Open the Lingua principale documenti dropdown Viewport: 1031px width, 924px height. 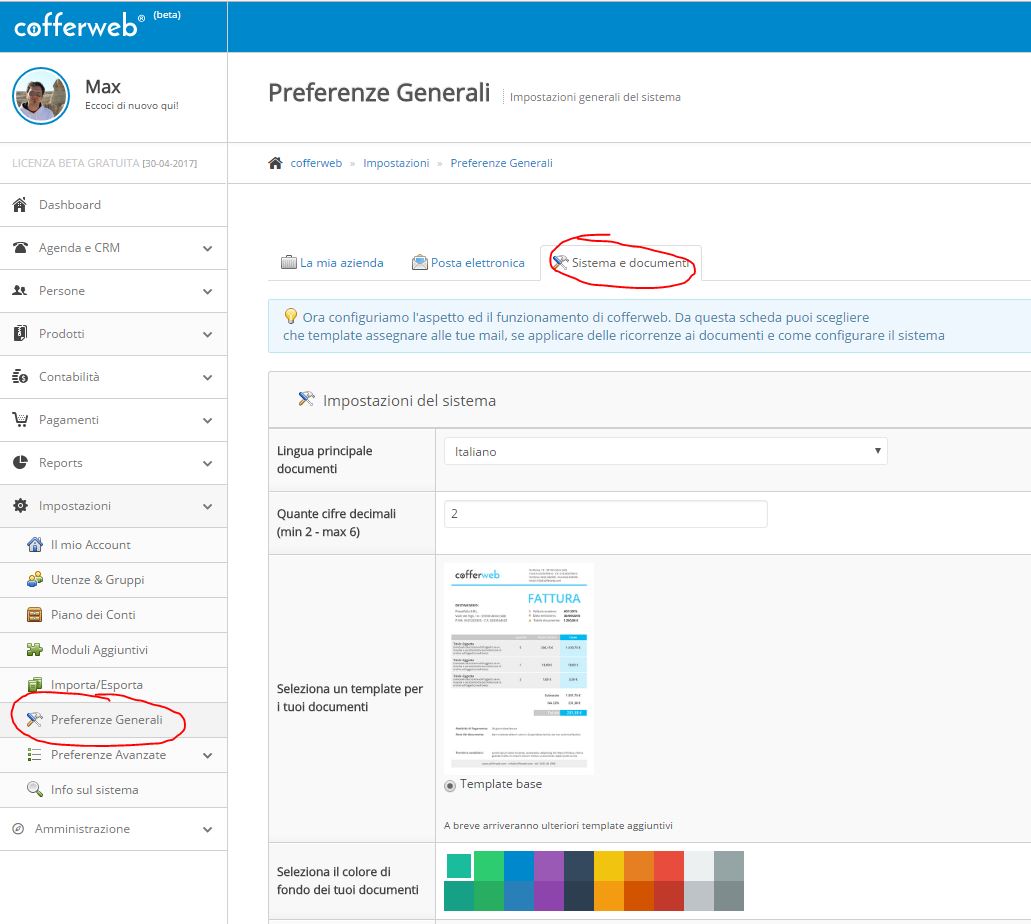[665, 451]
